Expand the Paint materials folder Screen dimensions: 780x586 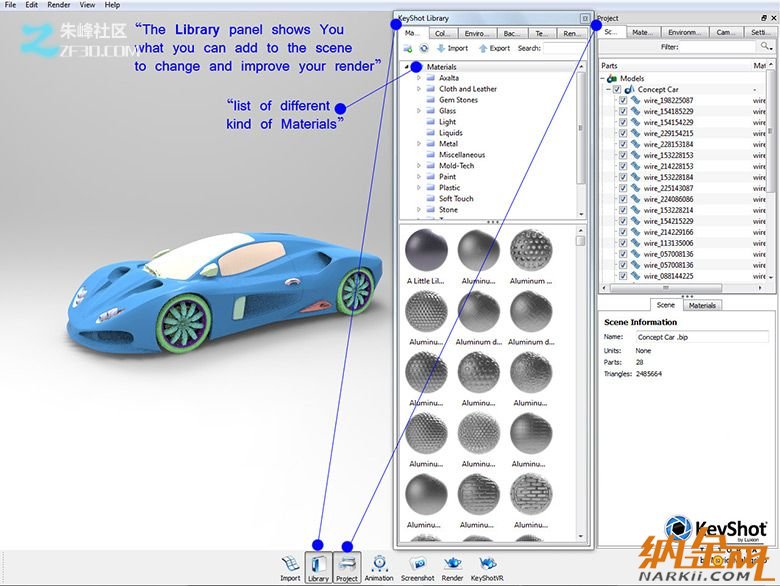(419, 177)
